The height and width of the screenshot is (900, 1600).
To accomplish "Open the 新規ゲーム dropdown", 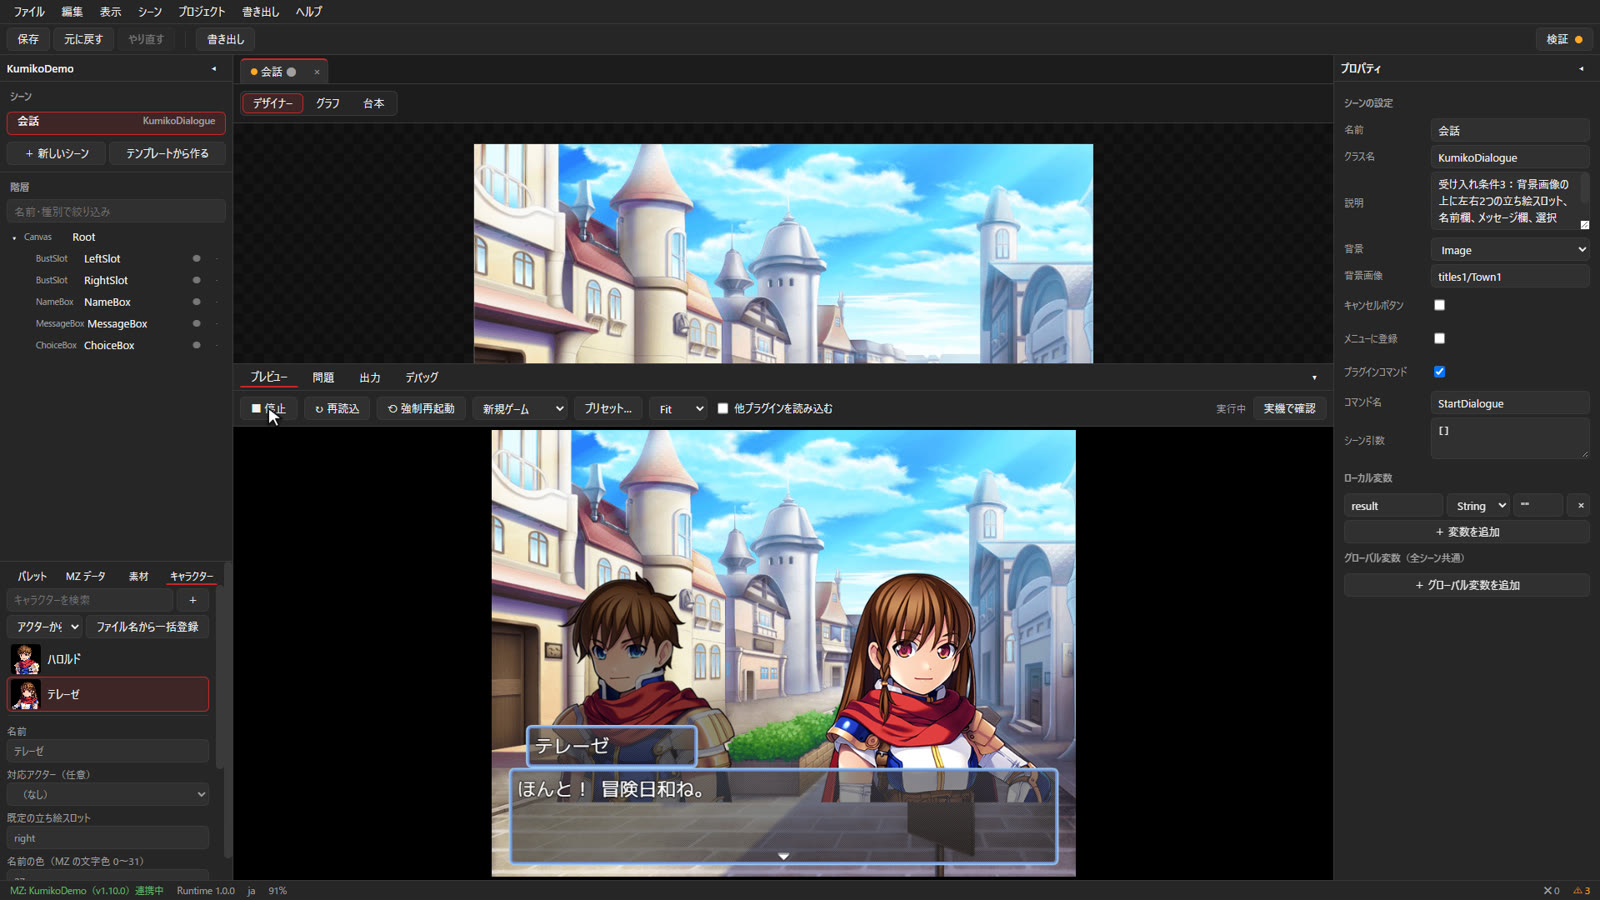I will [522, 409].
